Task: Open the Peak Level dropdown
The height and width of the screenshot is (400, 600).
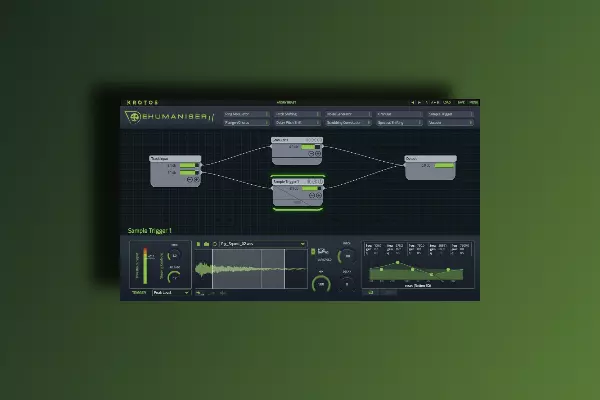Action: tap(171, 293)
